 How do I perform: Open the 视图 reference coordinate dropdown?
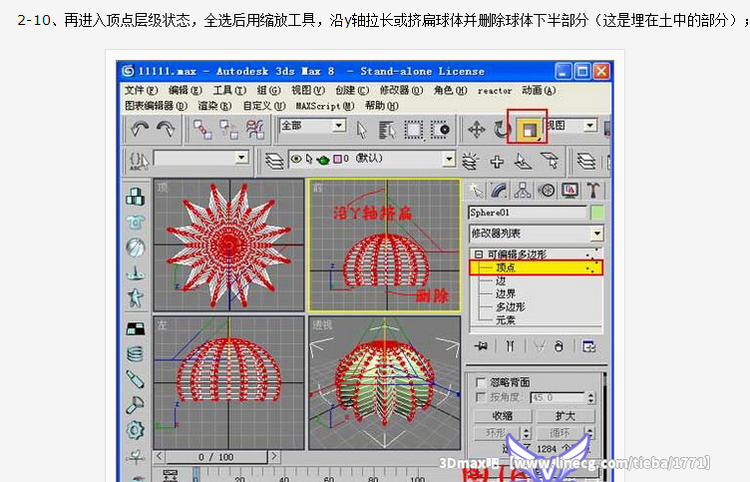(590, 125)
